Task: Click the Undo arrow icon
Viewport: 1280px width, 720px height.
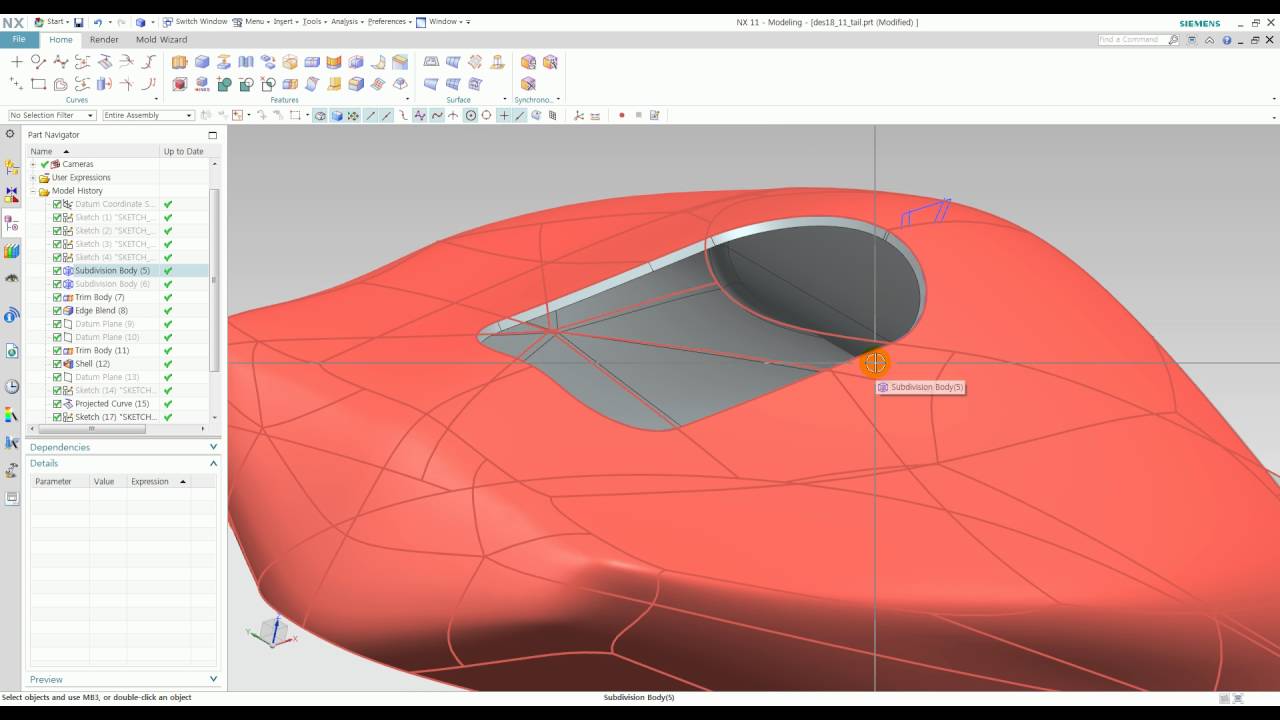Action: tap(98, 22)
